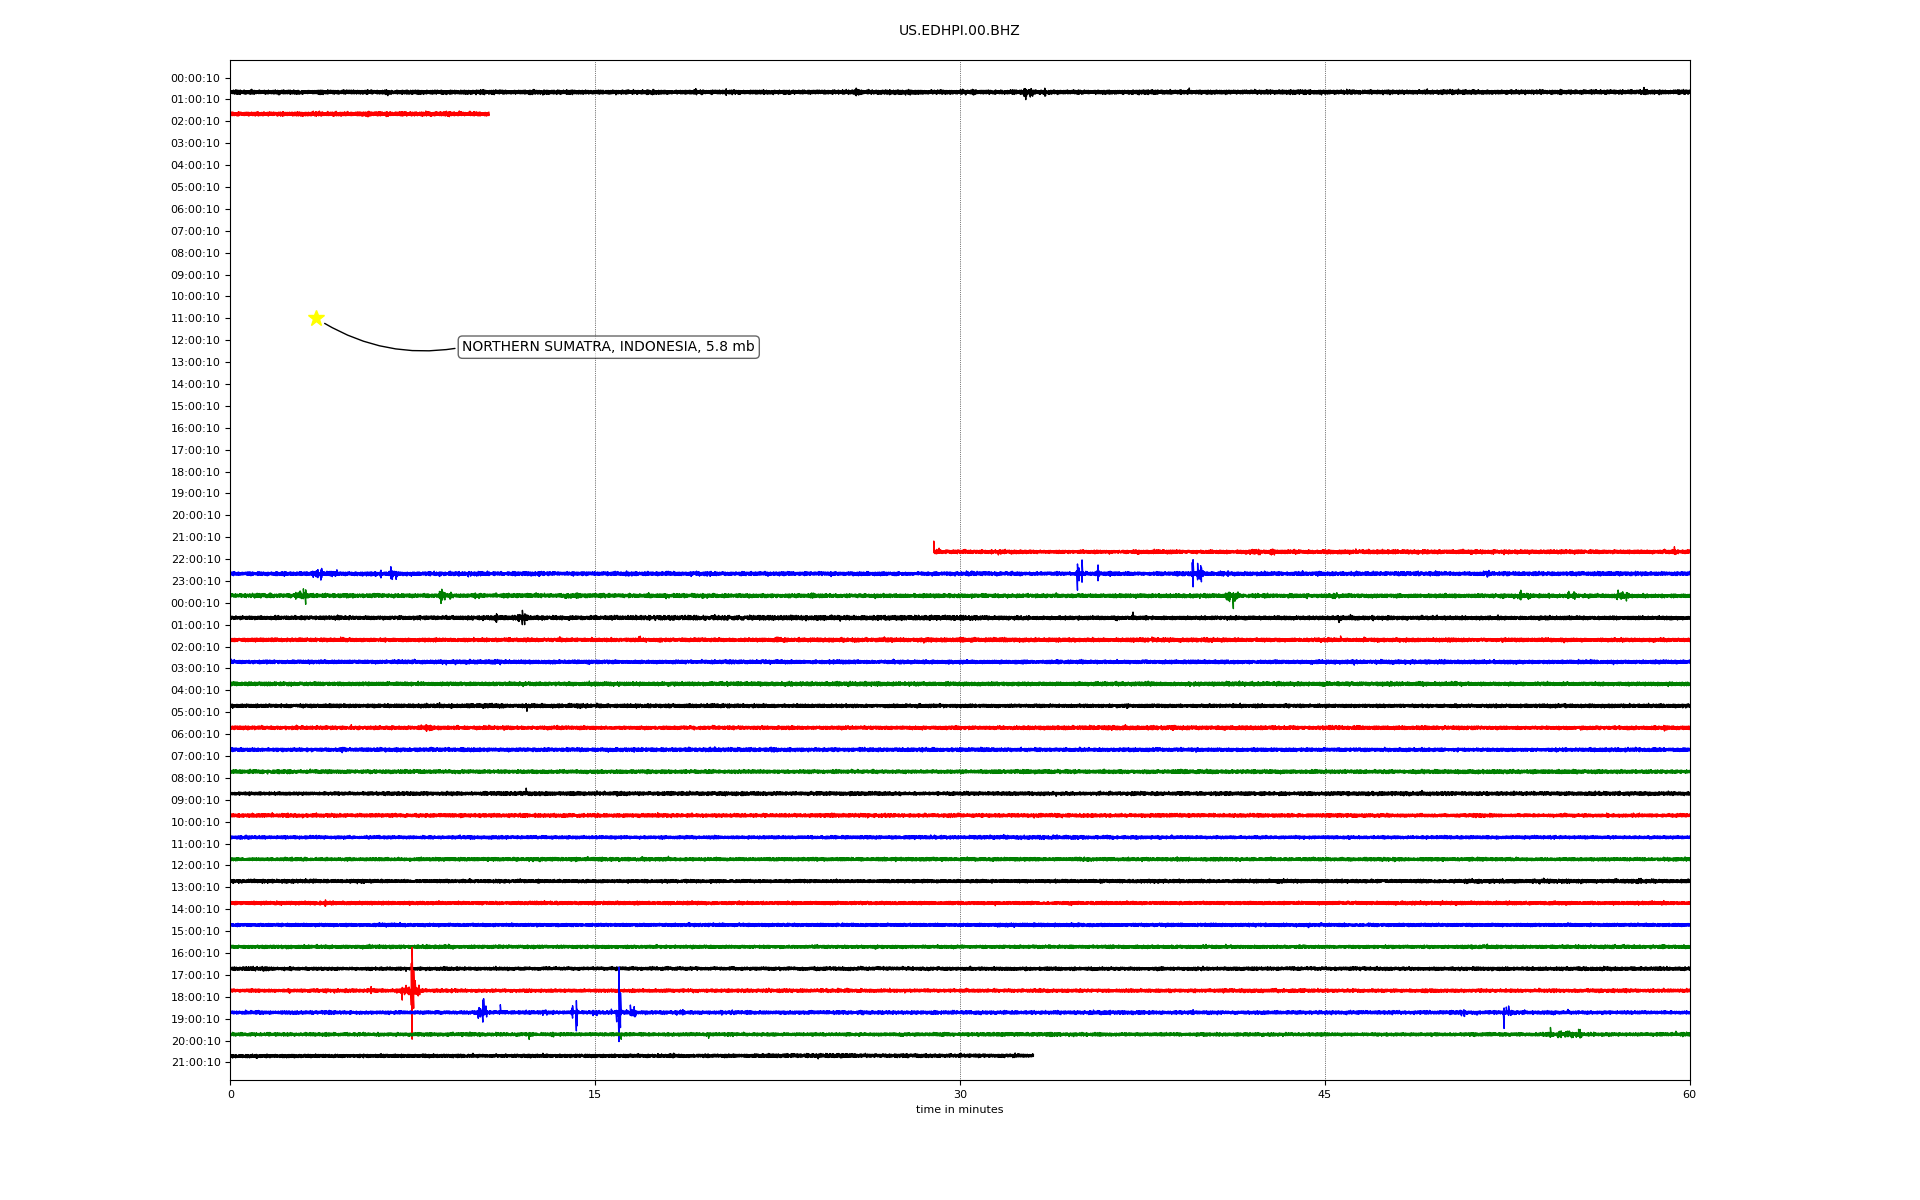Click the 45 tick on the x-axis
The width and height of the screenshot is (1920, 1200).
click(x=1325, y=1094)
